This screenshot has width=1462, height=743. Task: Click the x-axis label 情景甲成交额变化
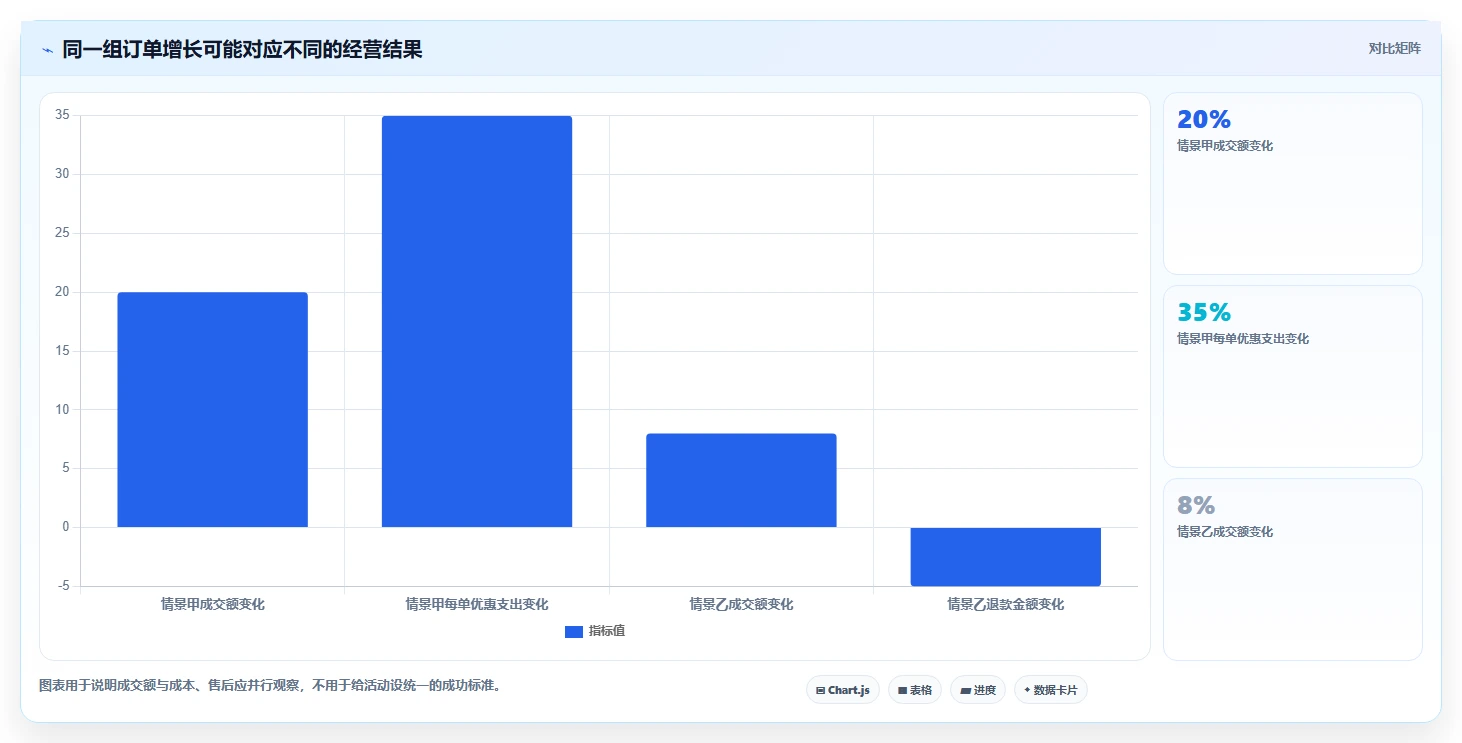coord(213,604)
